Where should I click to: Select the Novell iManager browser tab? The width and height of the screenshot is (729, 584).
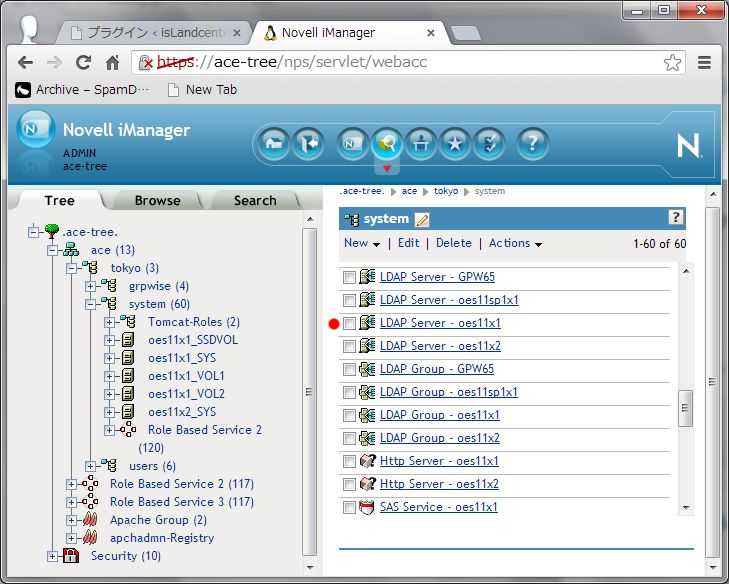pos(349,33)
